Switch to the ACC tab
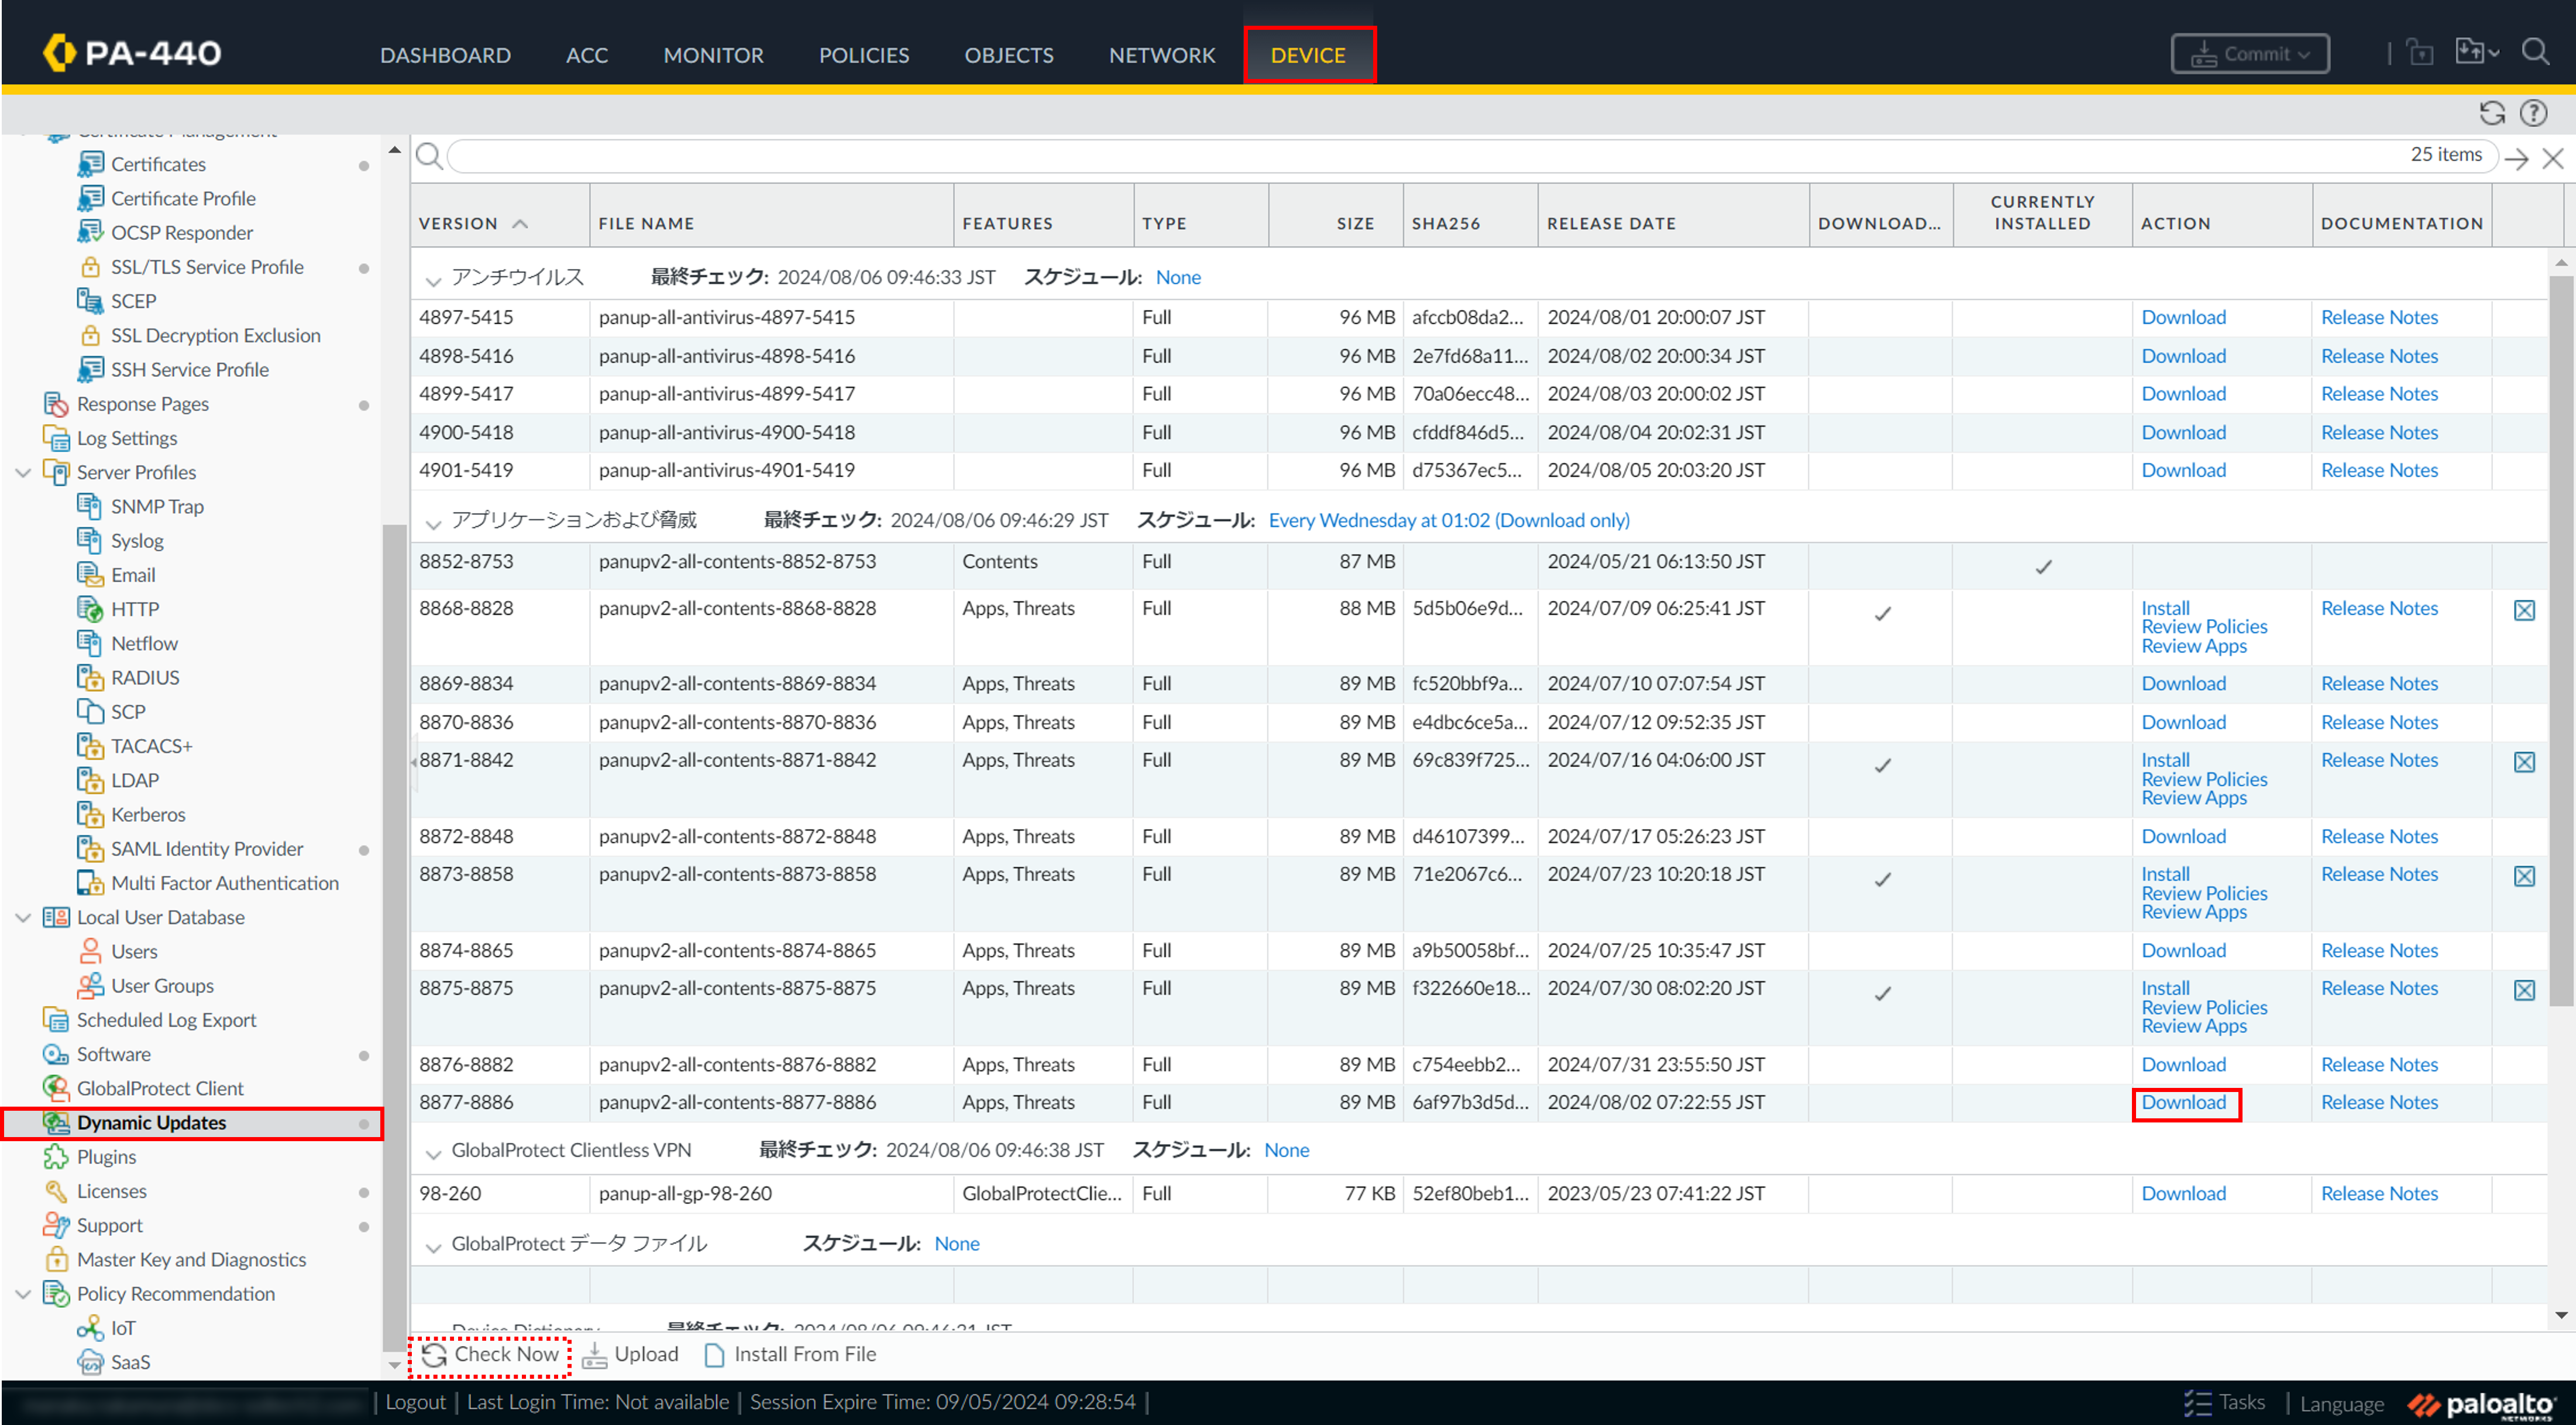The image size is (2576, 1425). (587, 55)
